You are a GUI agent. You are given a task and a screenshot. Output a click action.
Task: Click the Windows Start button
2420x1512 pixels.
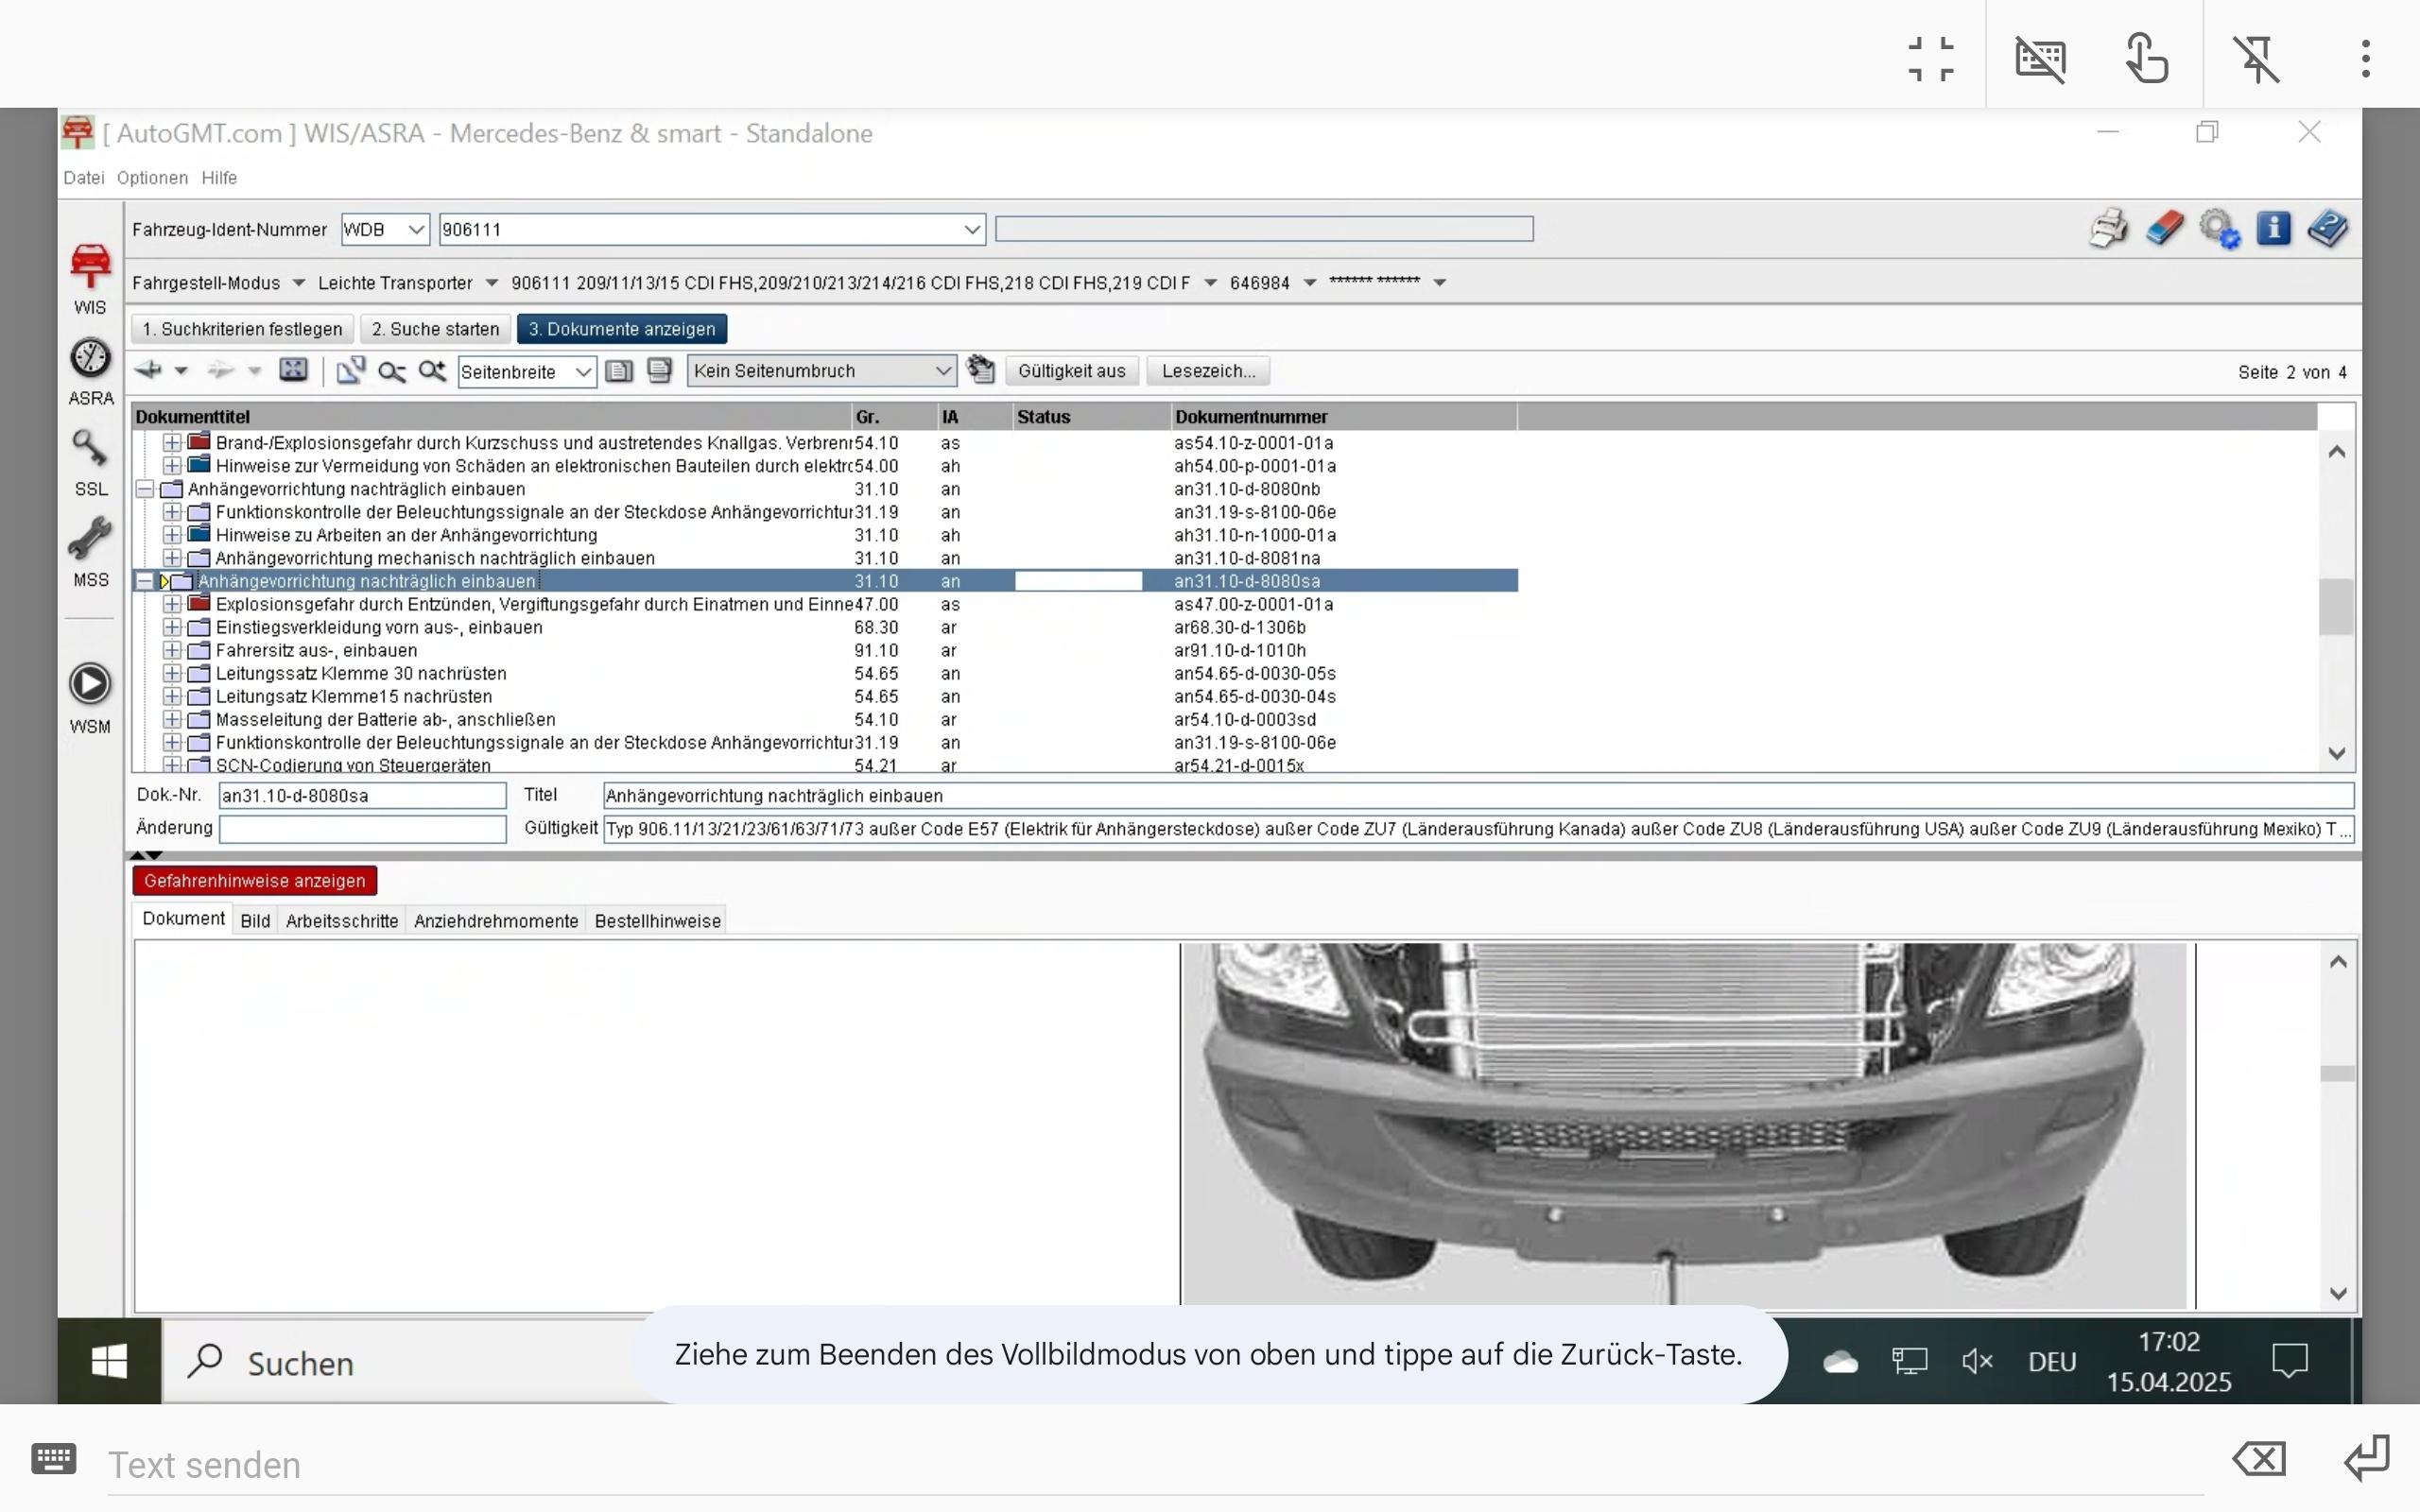[x=109, y=1361]
